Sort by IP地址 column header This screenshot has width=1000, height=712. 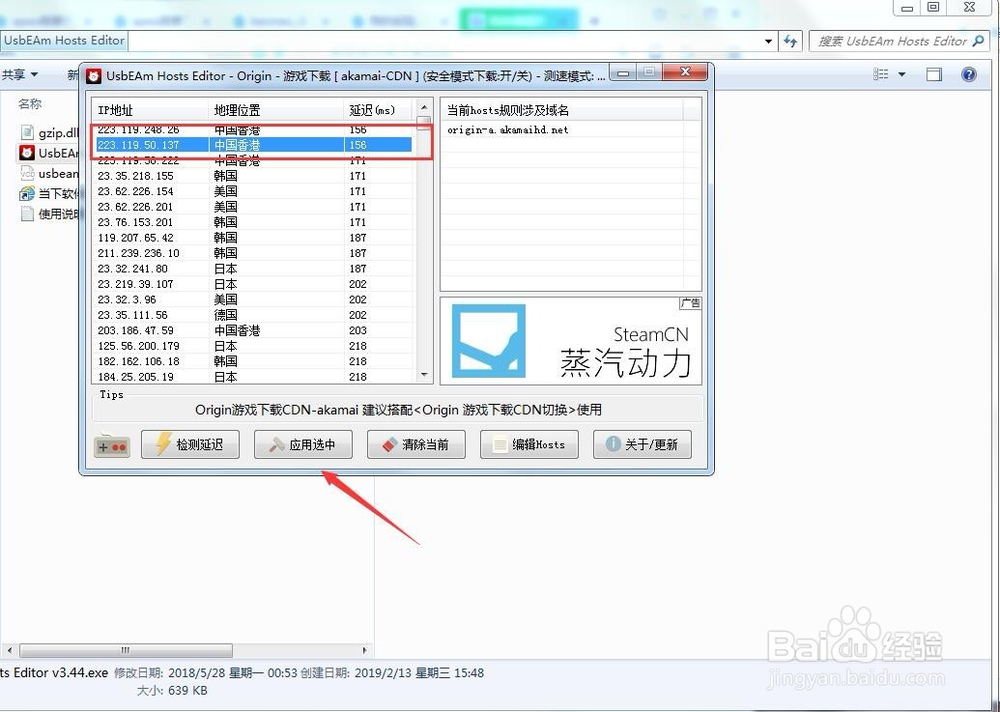(151, 110)
